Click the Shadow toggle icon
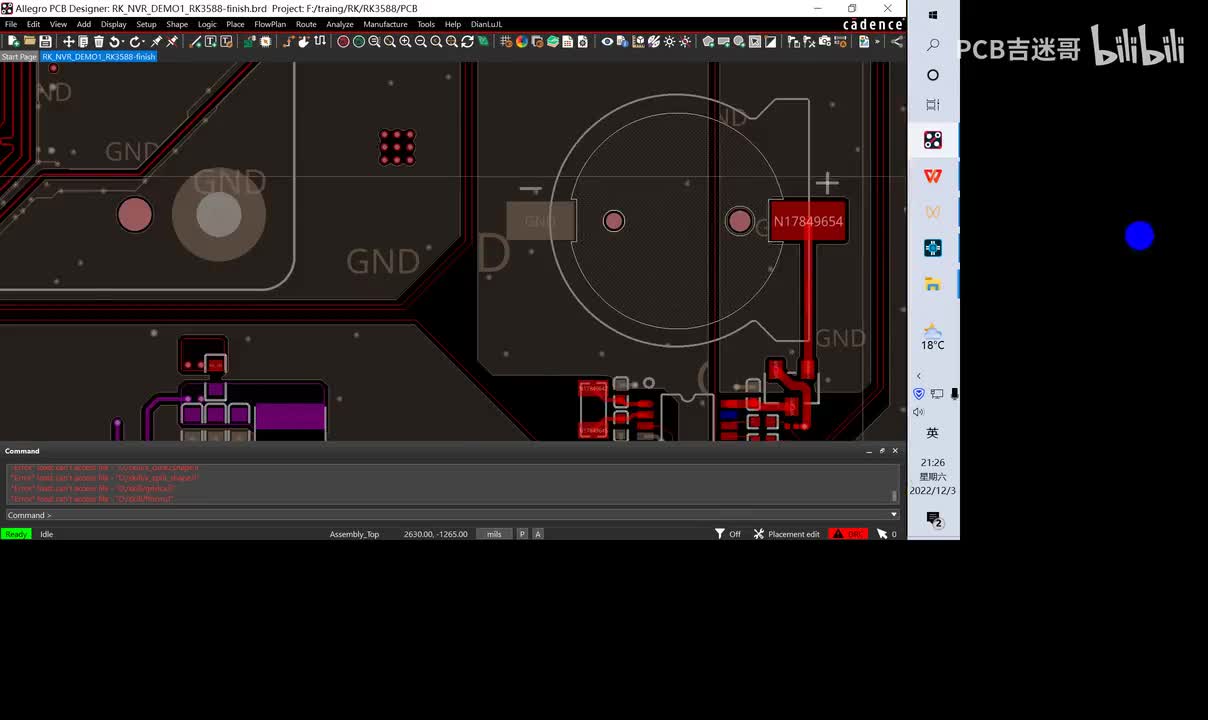Screen dimensions: 1208x720 tap(537, 41)
